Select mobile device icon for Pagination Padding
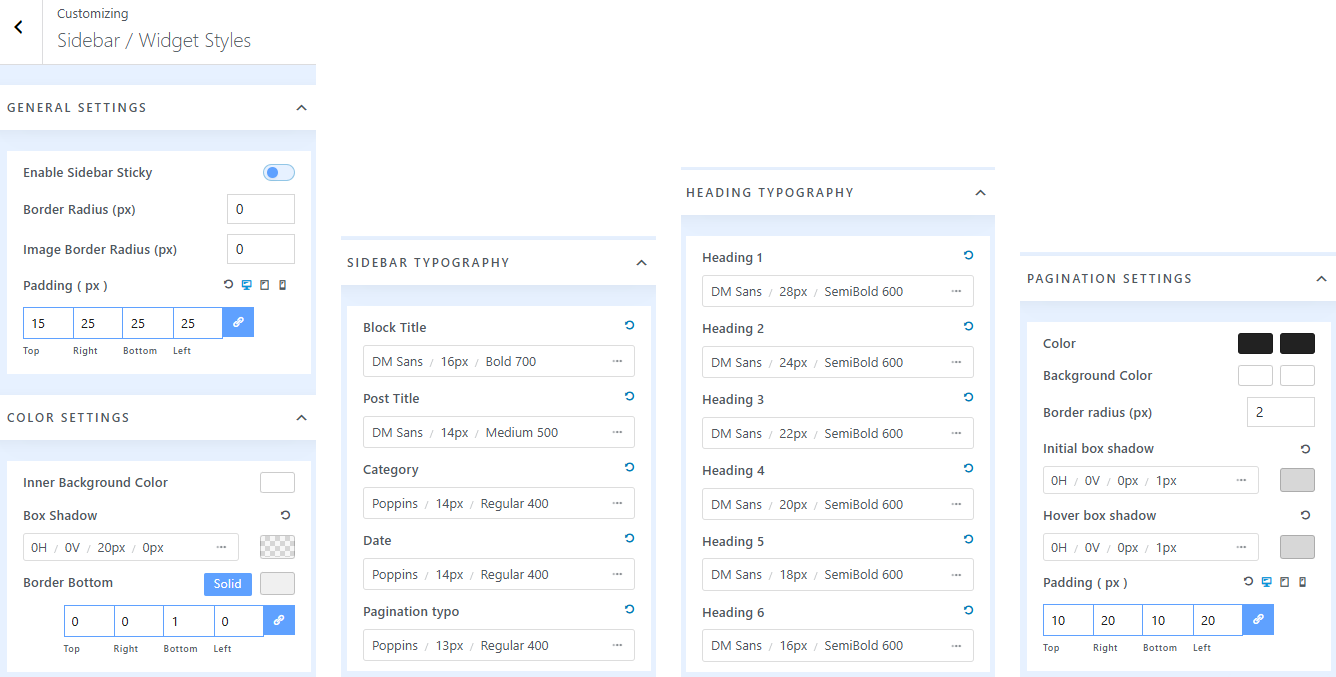The height and width of the screenshot is (677, 1336). (x=1302, y=582)
